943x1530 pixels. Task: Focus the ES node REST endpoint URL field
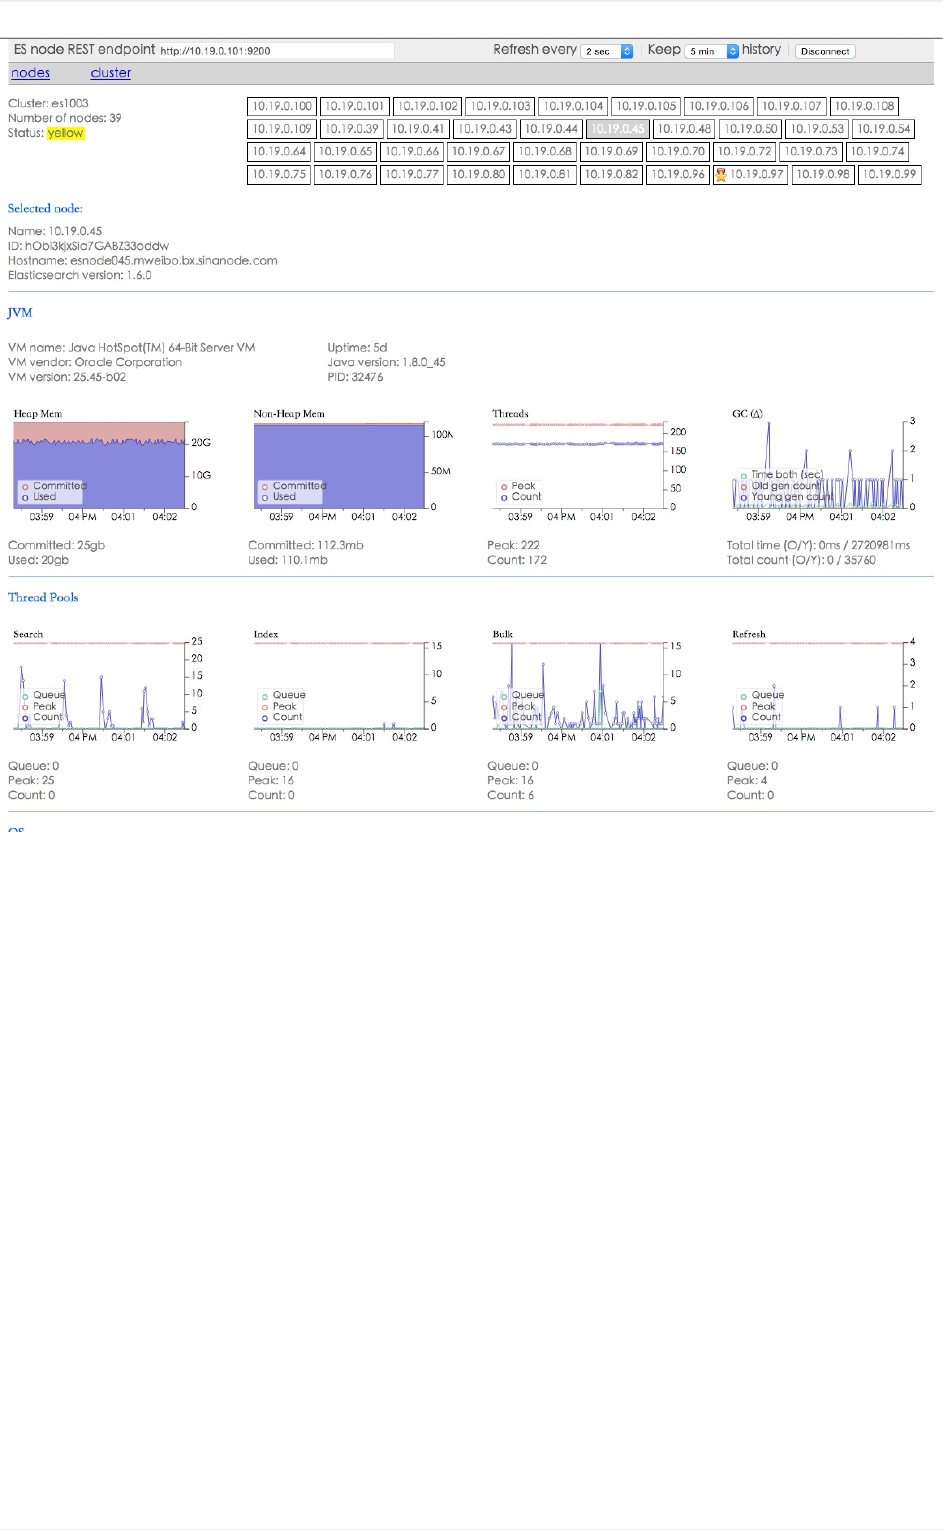click(276, 51)
